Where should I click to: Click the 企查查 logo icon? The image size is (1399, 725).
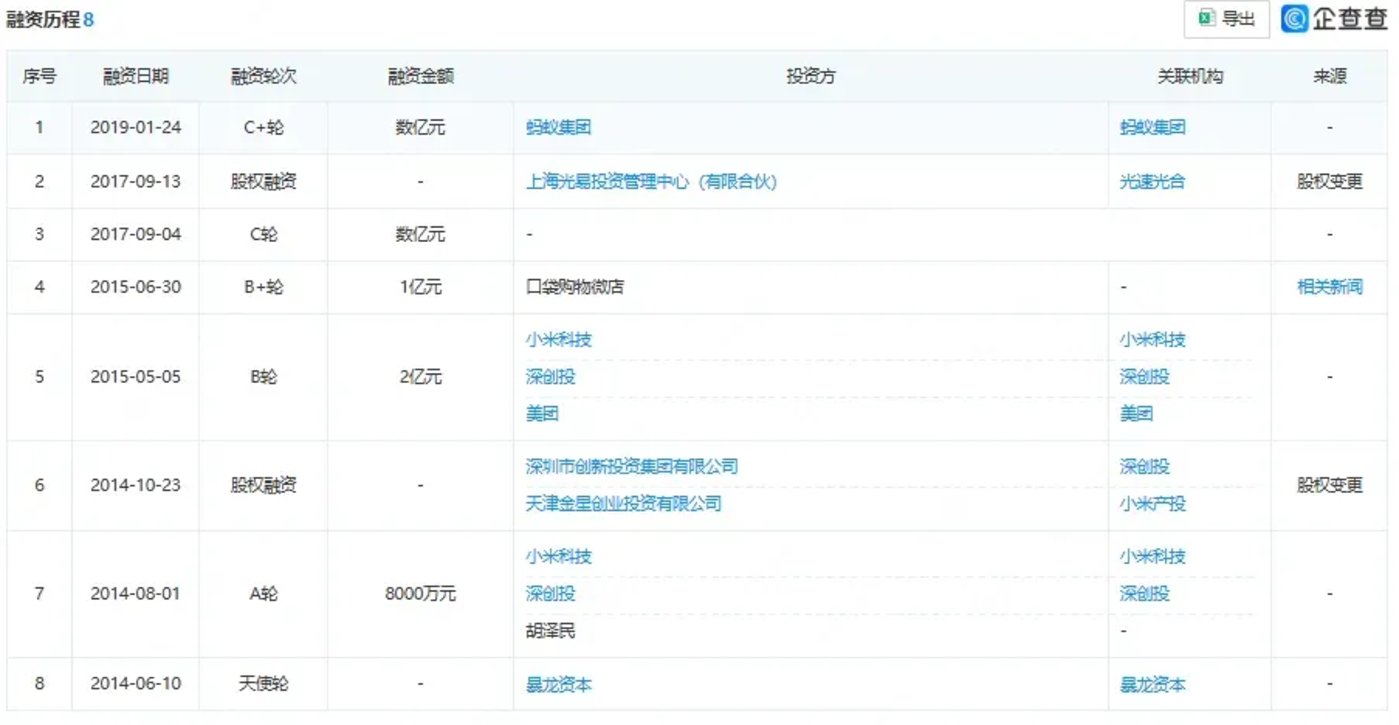pyautogui.click(x=1296, y=19)
